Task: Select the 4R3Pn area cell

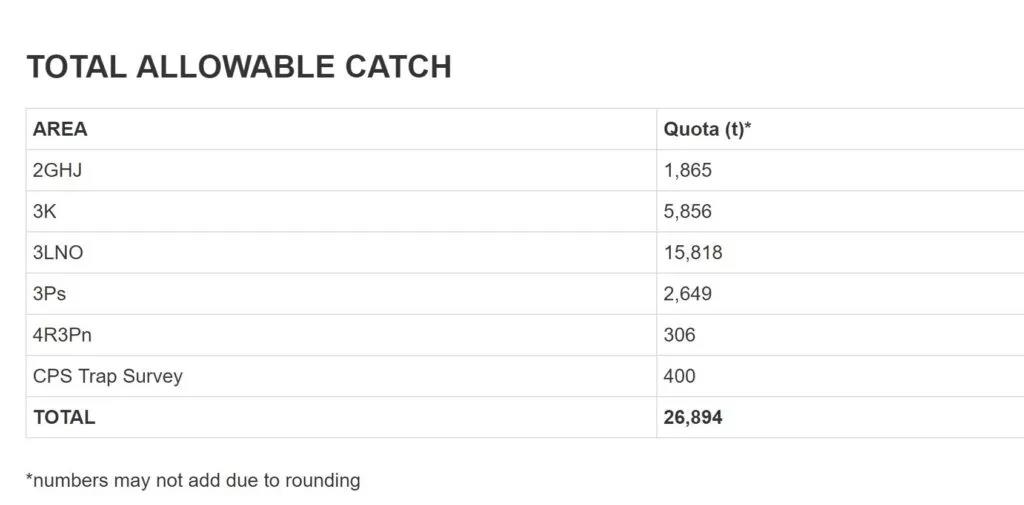Action: click(x=61, y=336)
